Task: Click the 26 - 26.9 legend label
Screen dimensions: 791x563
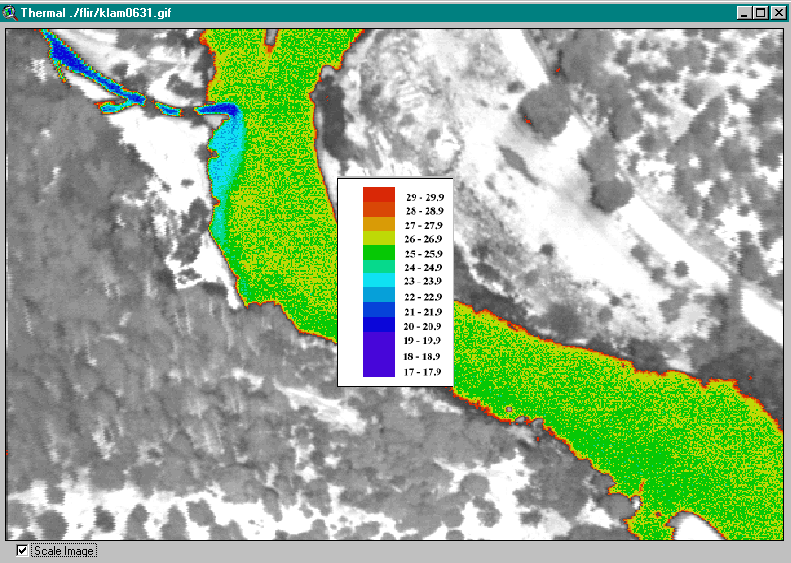Action: 423,239
